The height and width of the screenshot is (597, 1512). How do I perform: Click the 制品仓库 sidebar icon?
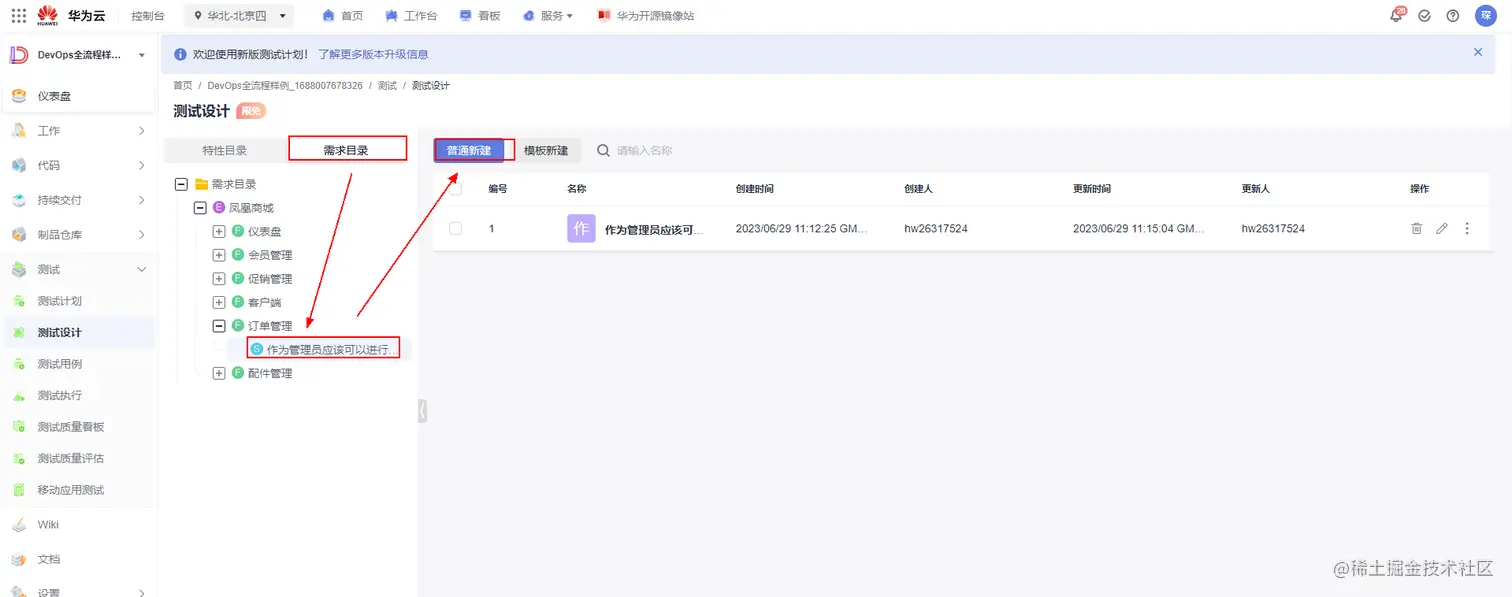[x=18, y=235]
